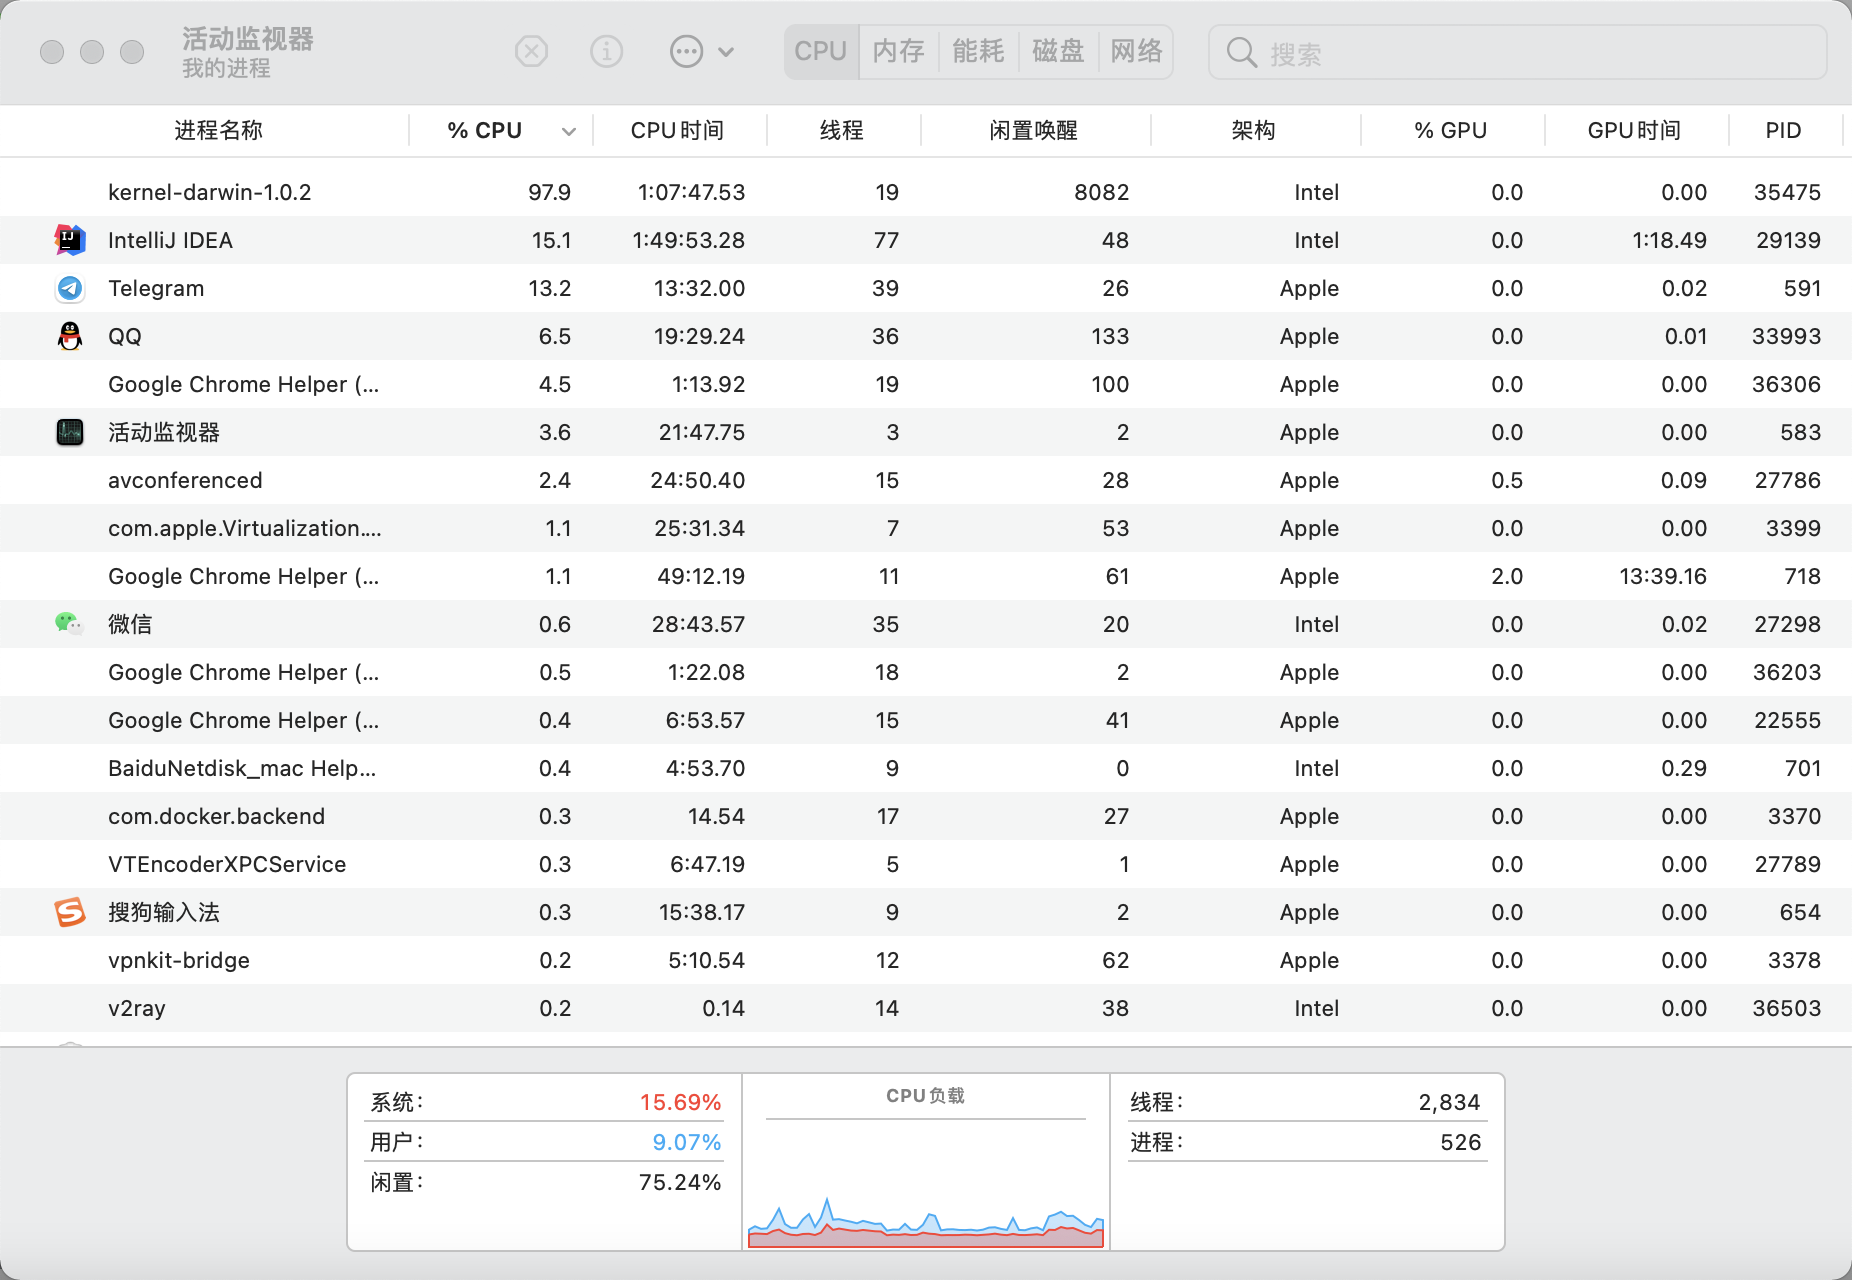The image size is (1852, 1280).
Task: Open process info with the ⓘ toolbar icon
Action: [606, 51]
